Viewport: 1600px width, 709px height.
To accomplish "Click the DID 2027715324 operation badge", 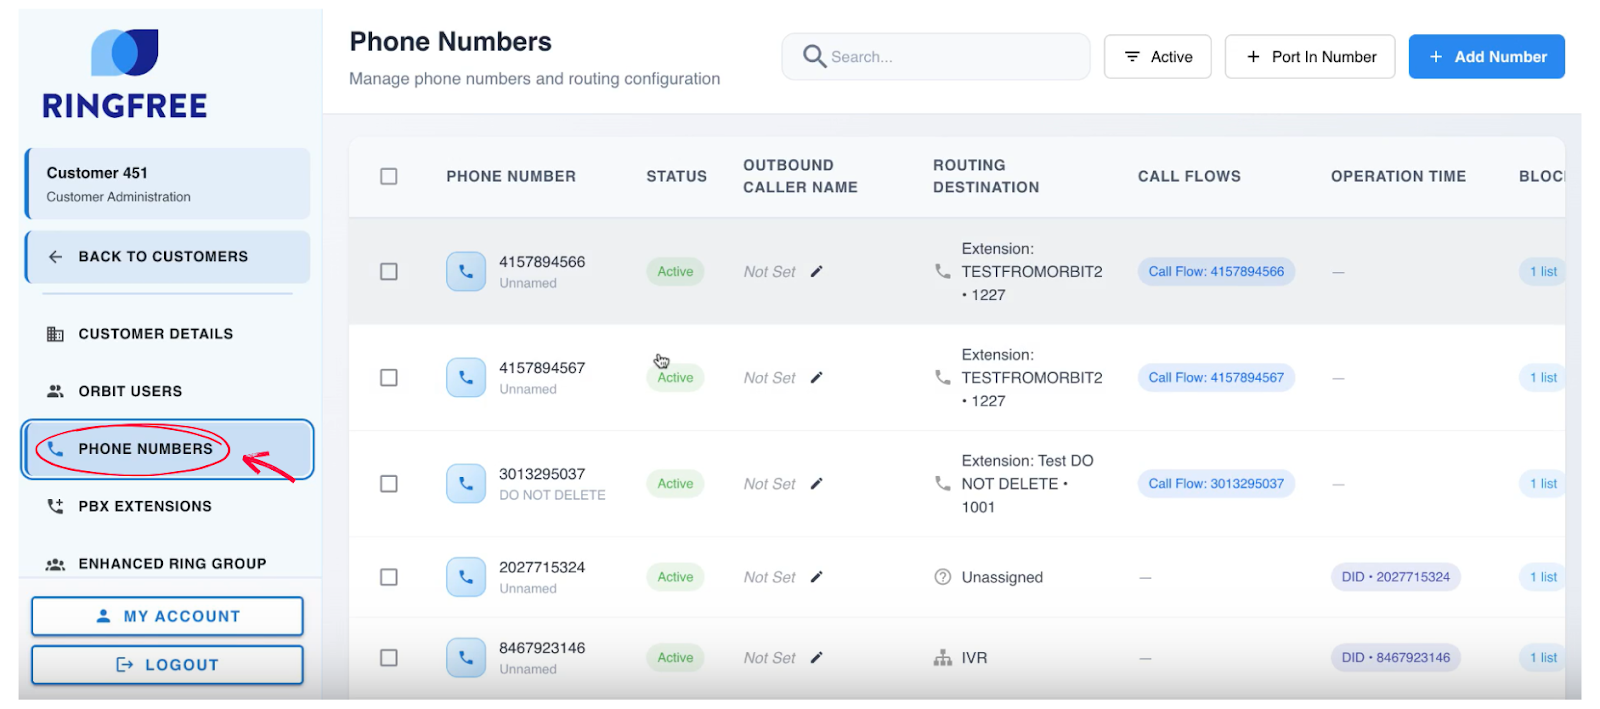I will pyautogui.click(x=1395, y=577).
